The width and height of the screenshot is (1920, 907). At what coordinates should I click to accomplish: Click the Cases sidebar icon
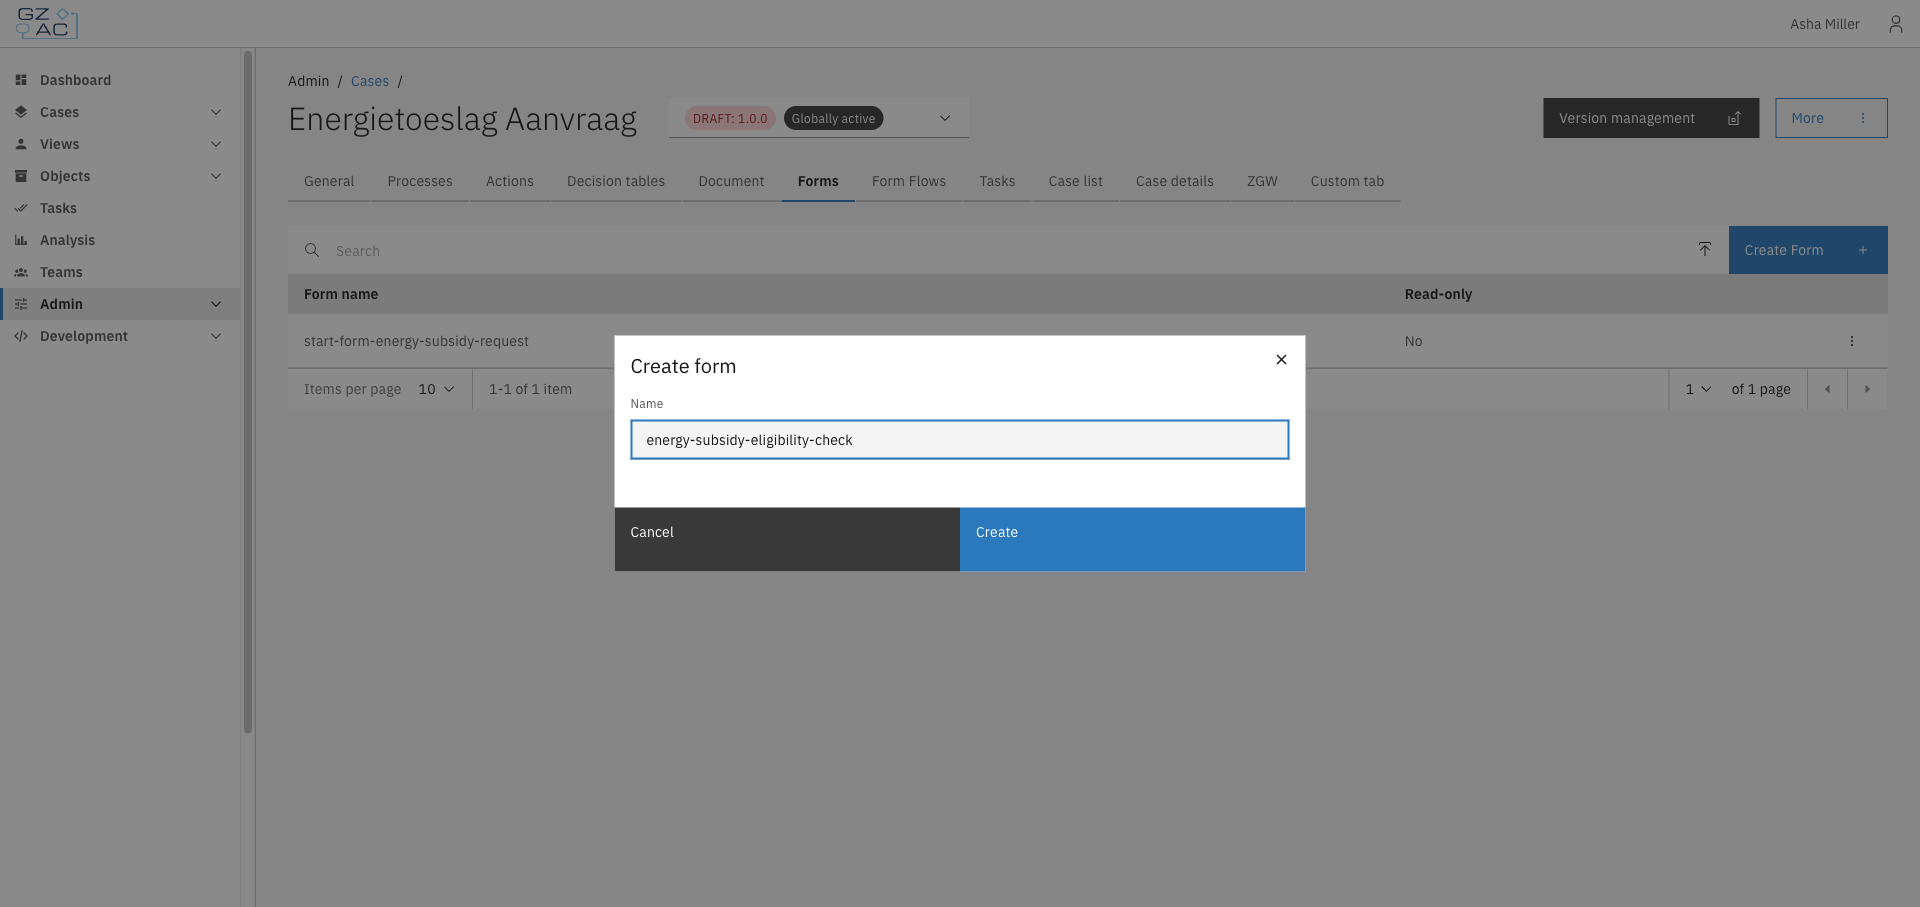pos(21,112)
